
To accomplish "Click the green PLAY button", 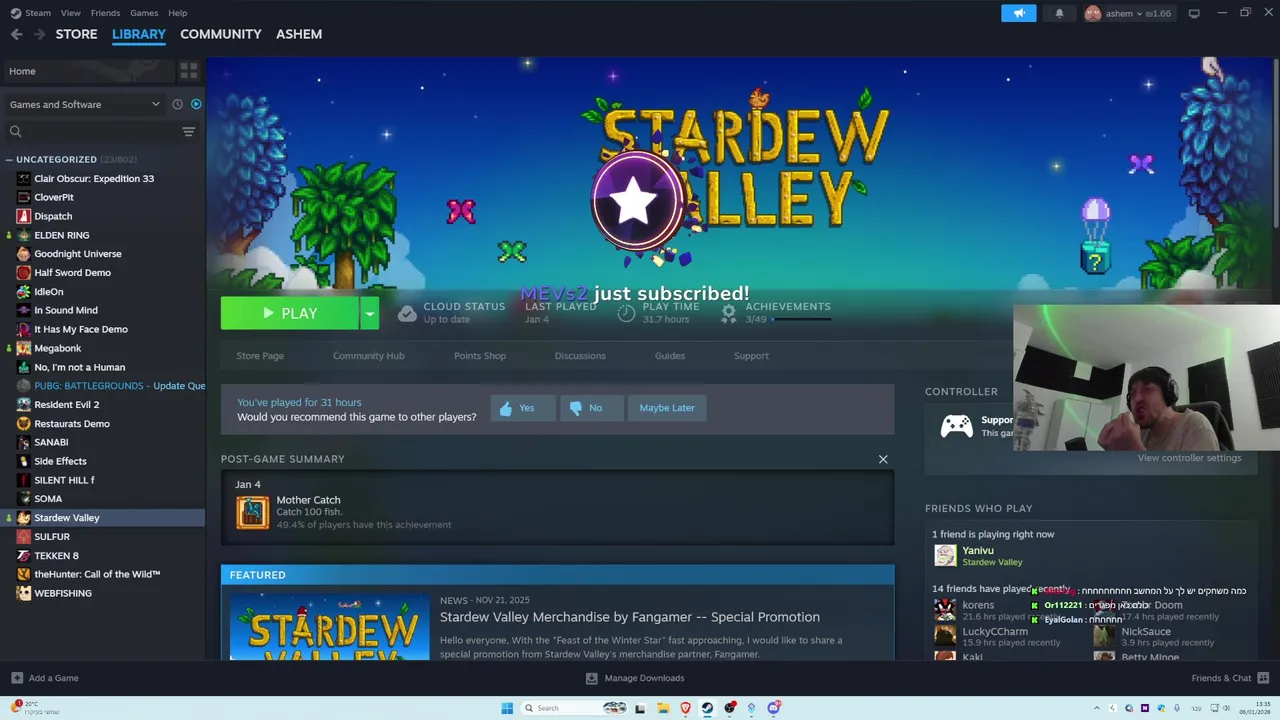I will tap(289, 313).
